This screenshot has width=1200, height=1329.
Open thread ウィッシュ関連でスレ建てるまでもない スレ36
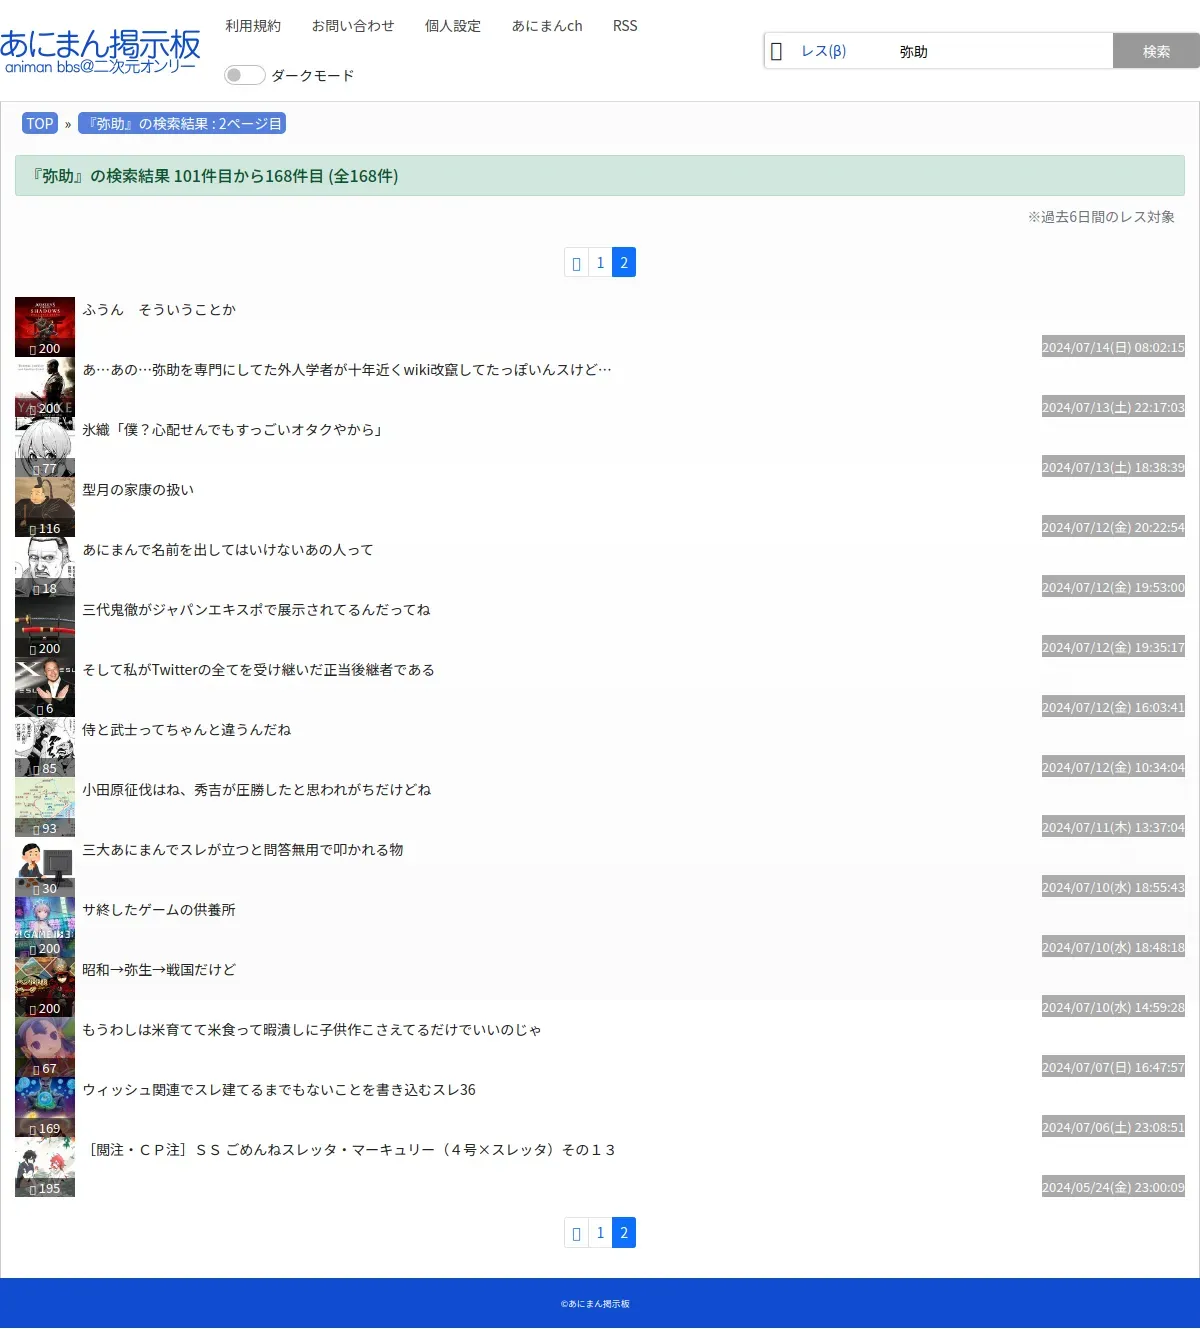click(x=279, y=1090)
